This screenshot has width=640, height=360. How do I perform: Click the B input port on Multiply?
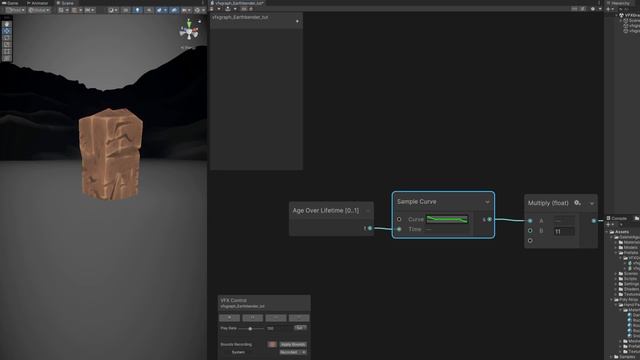coord(530,231)
